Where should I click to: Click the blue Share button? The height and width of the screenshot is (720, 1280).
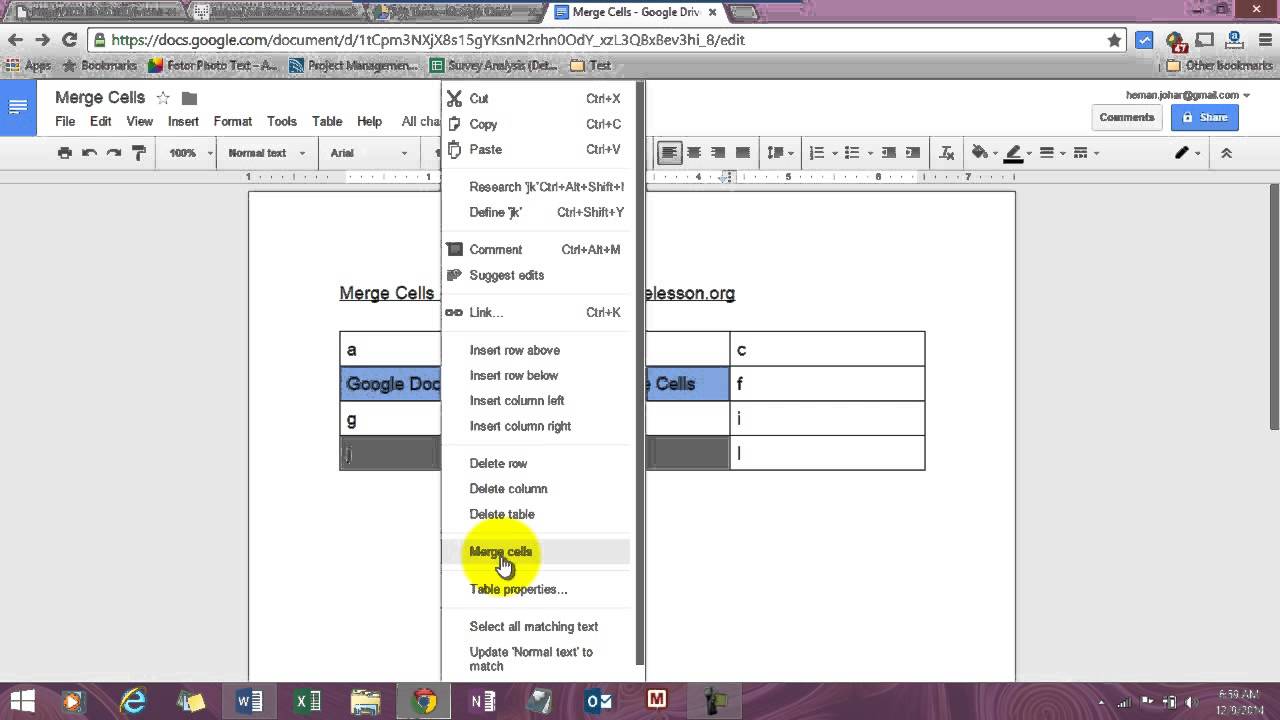[x=1205, y=117]
